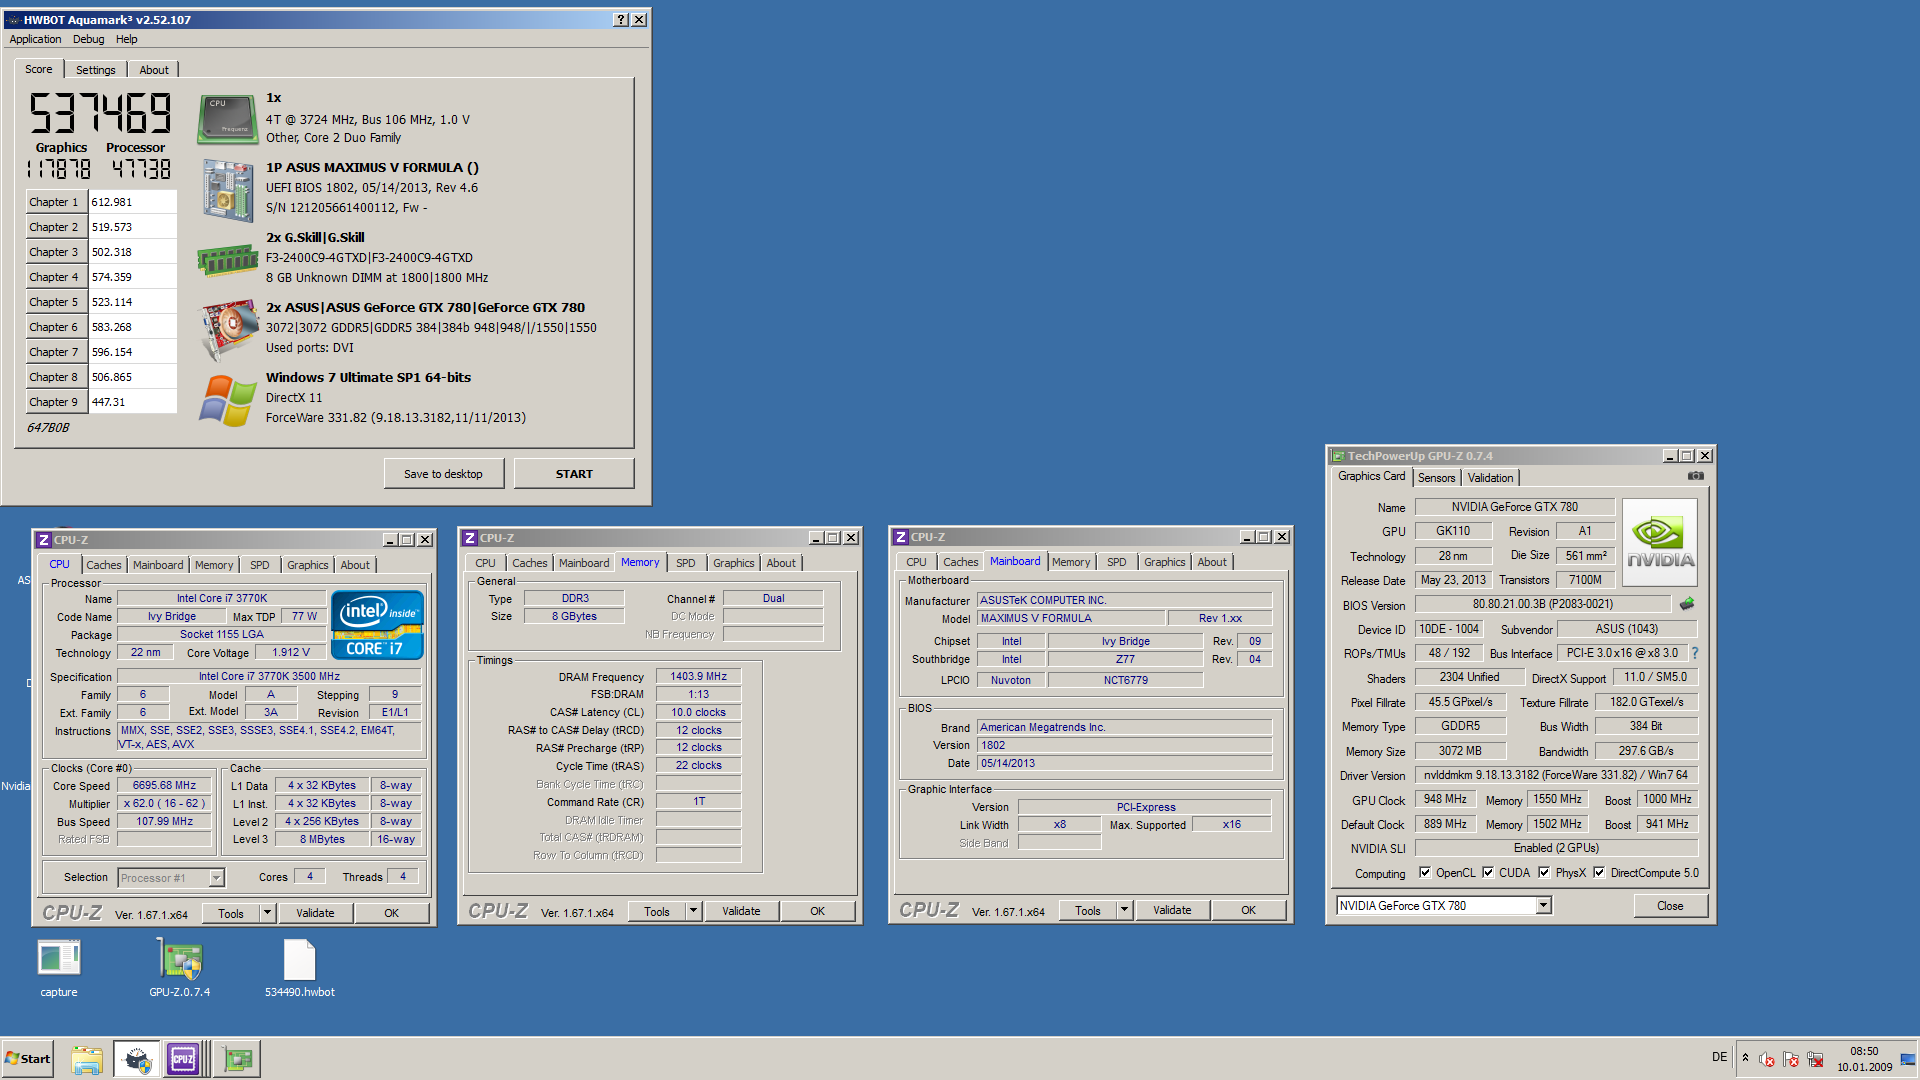
Task: Click the HWBOT Aquamark taskbar button
Action: (137, 1059)
